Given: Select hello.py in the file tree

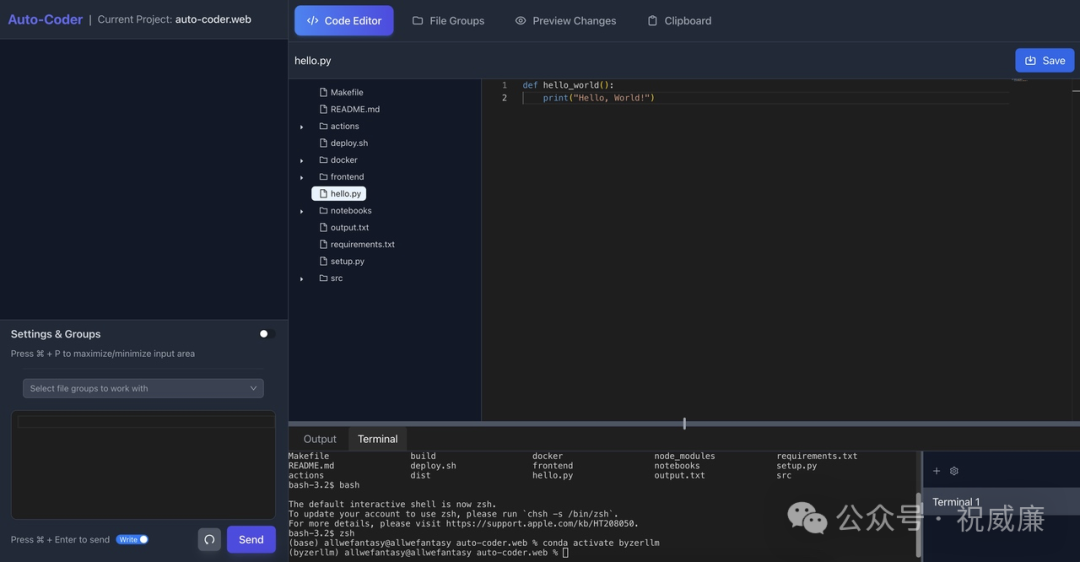Looking at the screenshot, I should pos(339,194).
